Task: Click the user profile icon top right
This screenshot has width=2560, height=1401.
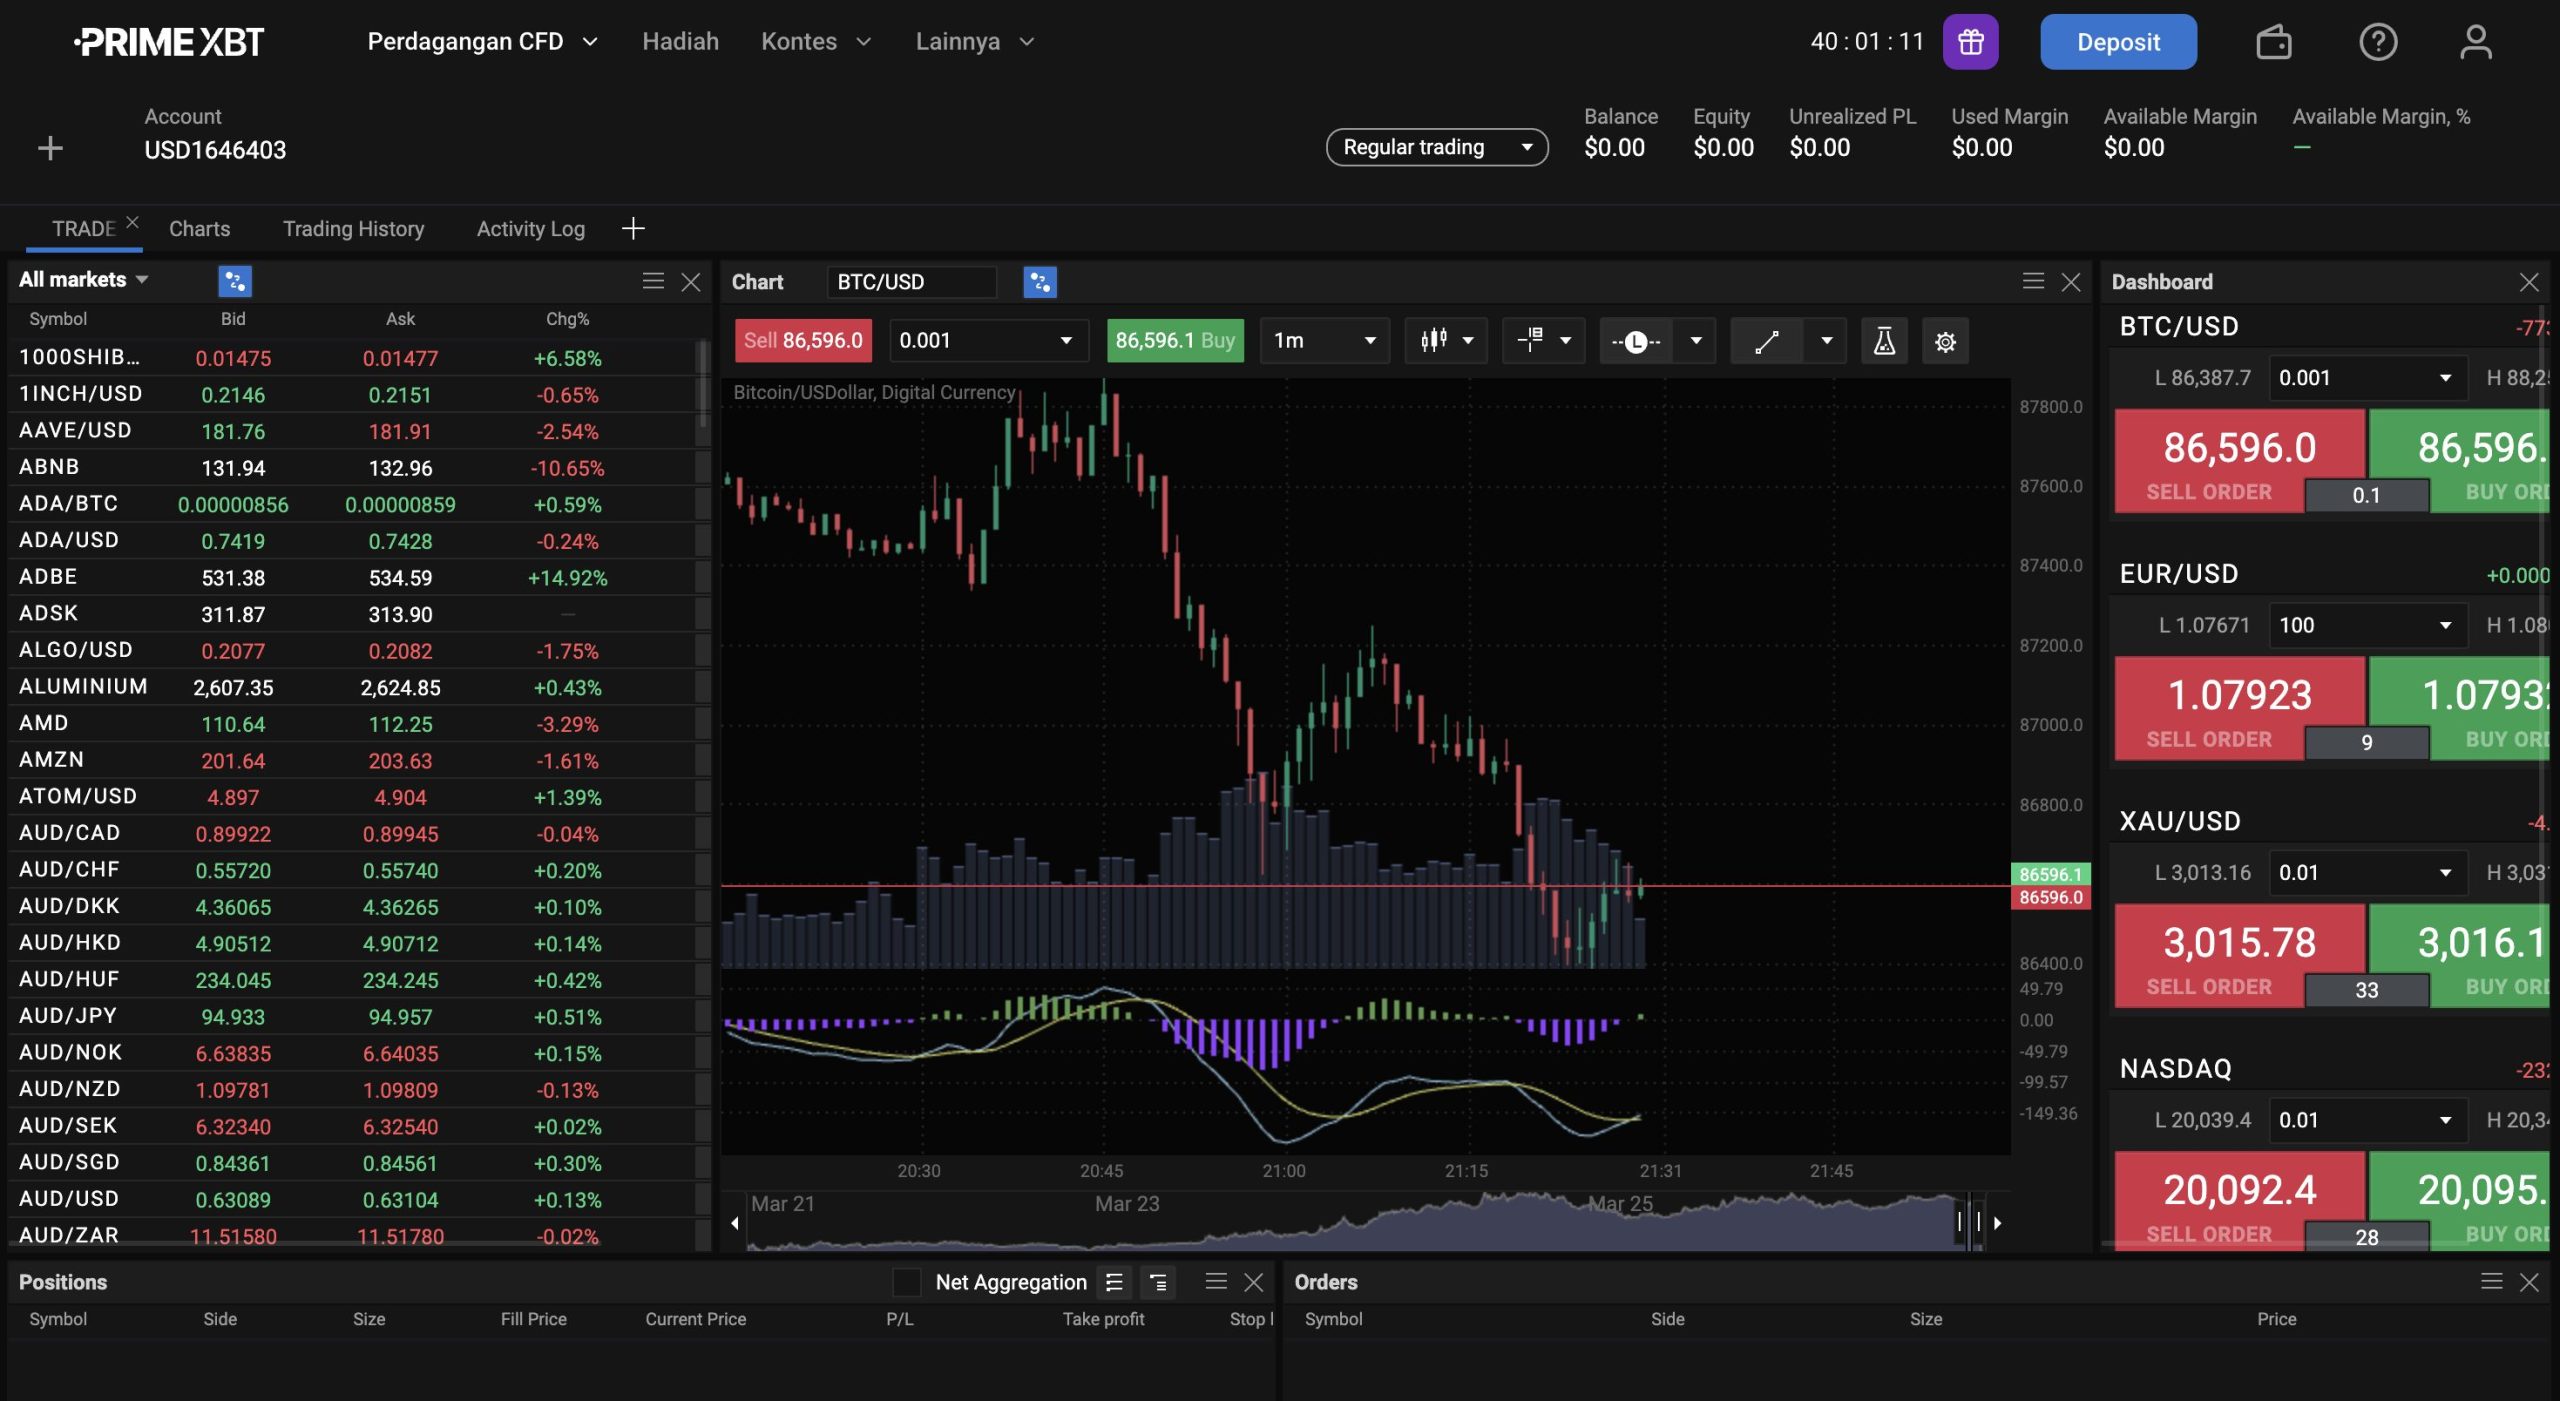Action: tap(2476, 41)
